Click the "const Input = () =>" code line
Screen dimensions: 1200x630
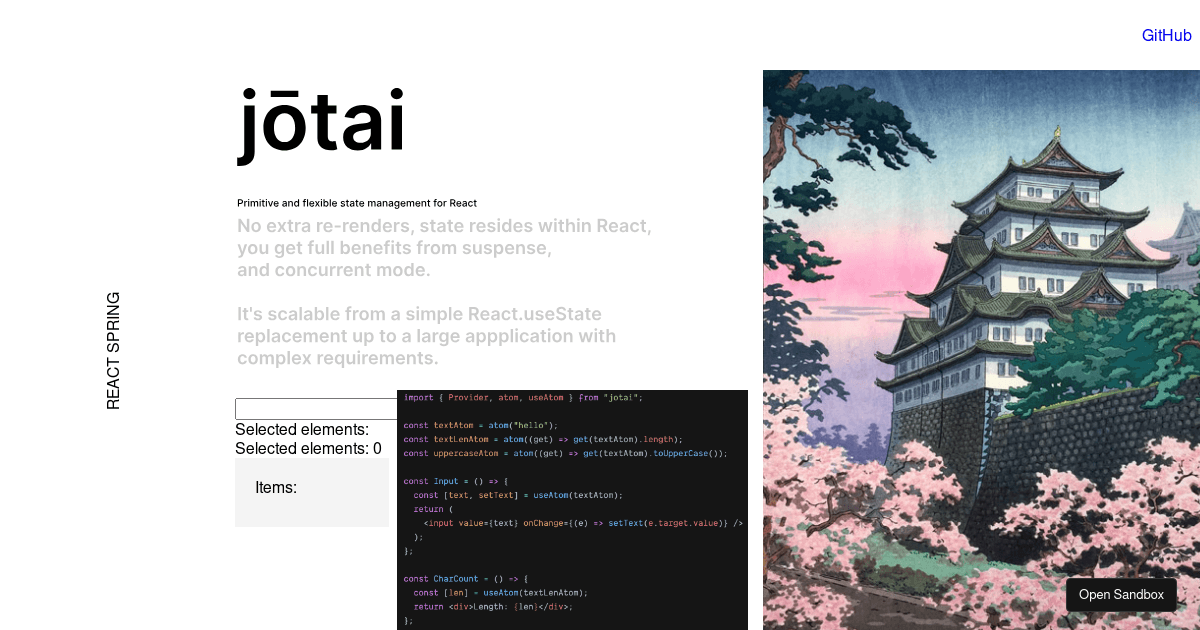[456, 481]
